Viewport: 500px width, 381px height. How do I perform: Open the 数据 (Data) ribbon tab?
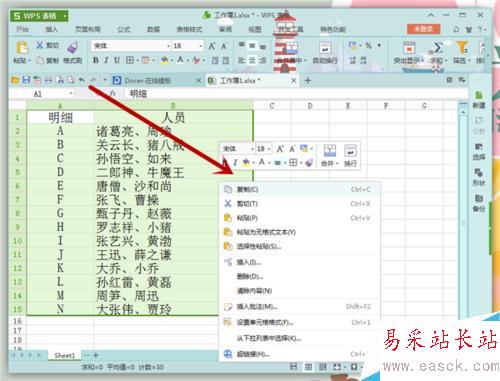coord(153,29)
